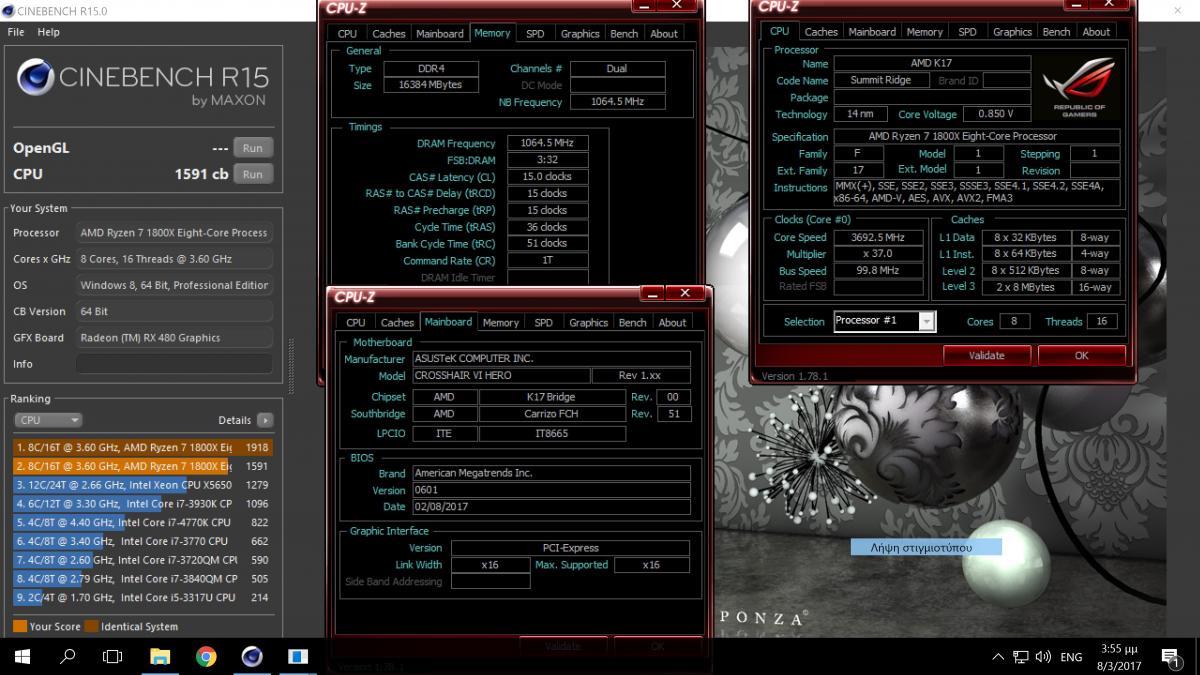Open Mainboard tab in CPU-Z Memory window
This screenshot has height=675, width=1200.
[440, 33]
